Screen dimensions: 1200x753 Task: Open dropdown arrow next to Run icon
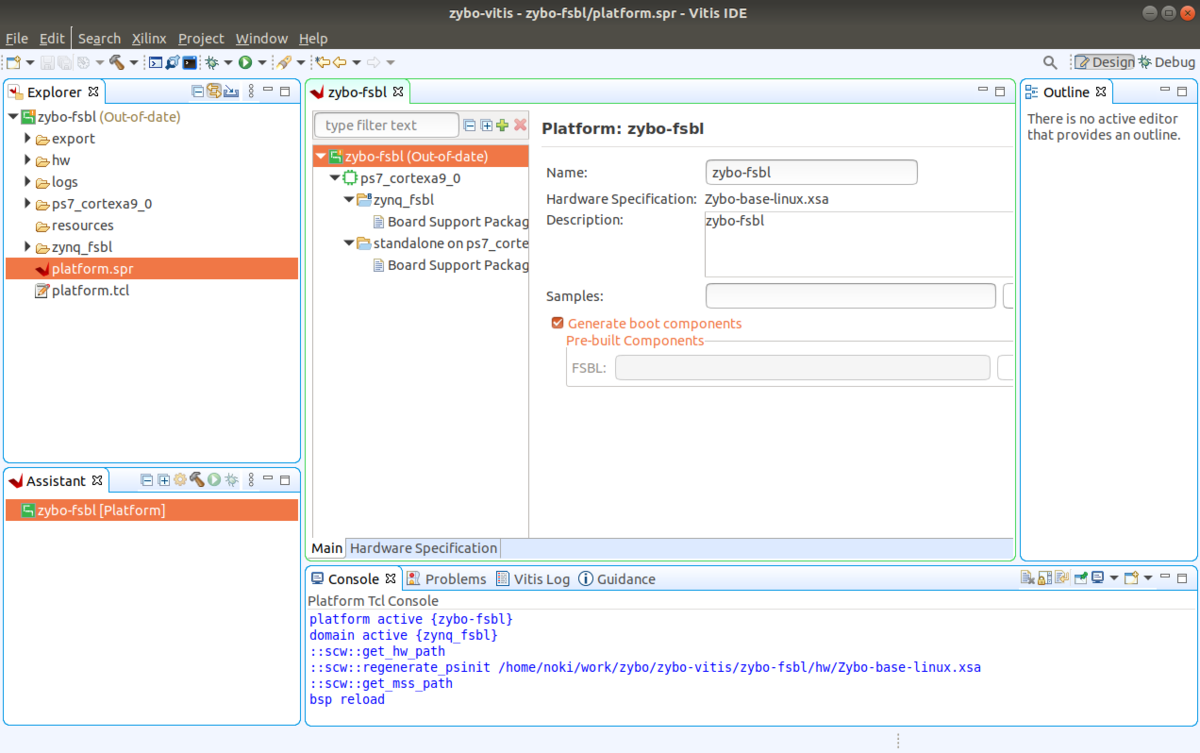pos(262,62)
